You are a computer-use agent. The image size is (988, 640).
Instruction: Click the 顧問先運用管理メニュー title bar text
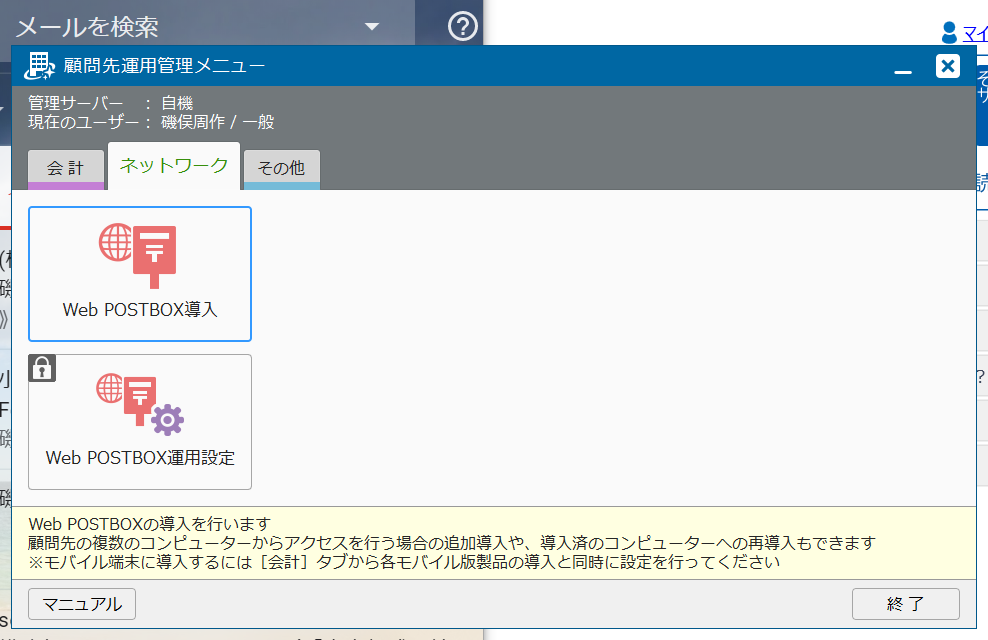click(164, 66)
